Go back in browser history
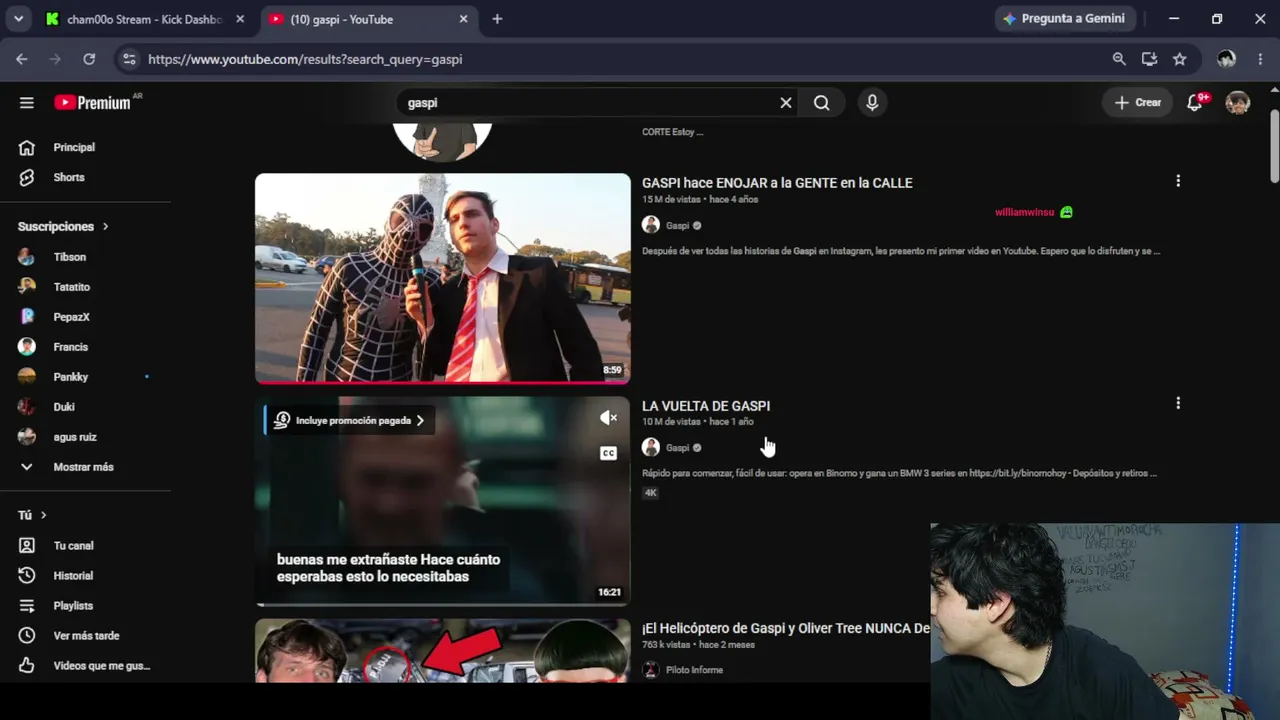The height and width of the screenshot is (720, 1280). pos(22,59)
